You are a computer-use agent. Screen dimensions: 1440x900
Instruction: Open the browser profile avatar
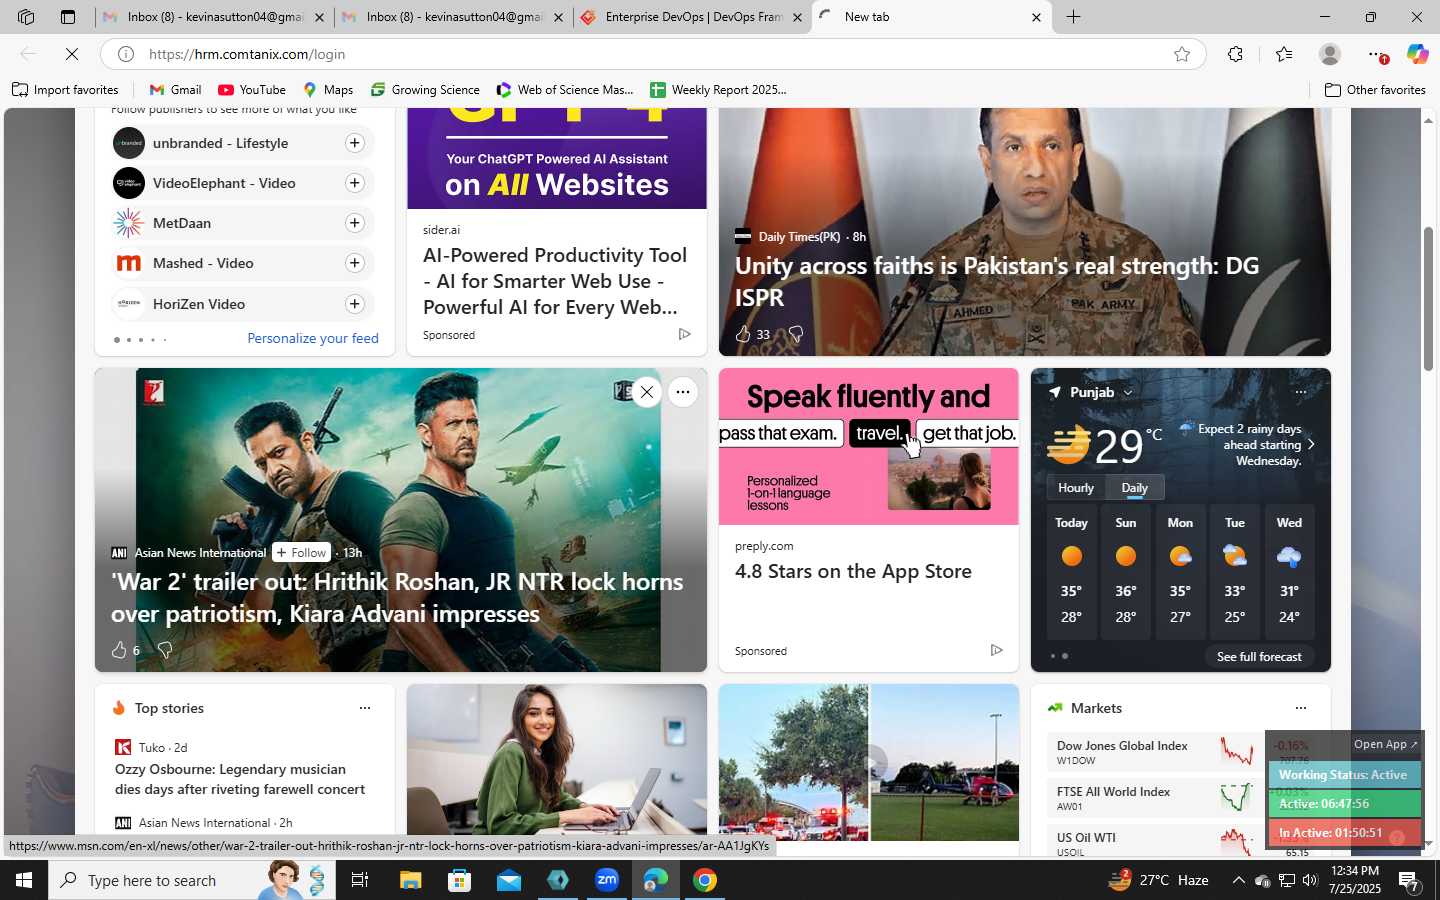[x=1329, y=54]
